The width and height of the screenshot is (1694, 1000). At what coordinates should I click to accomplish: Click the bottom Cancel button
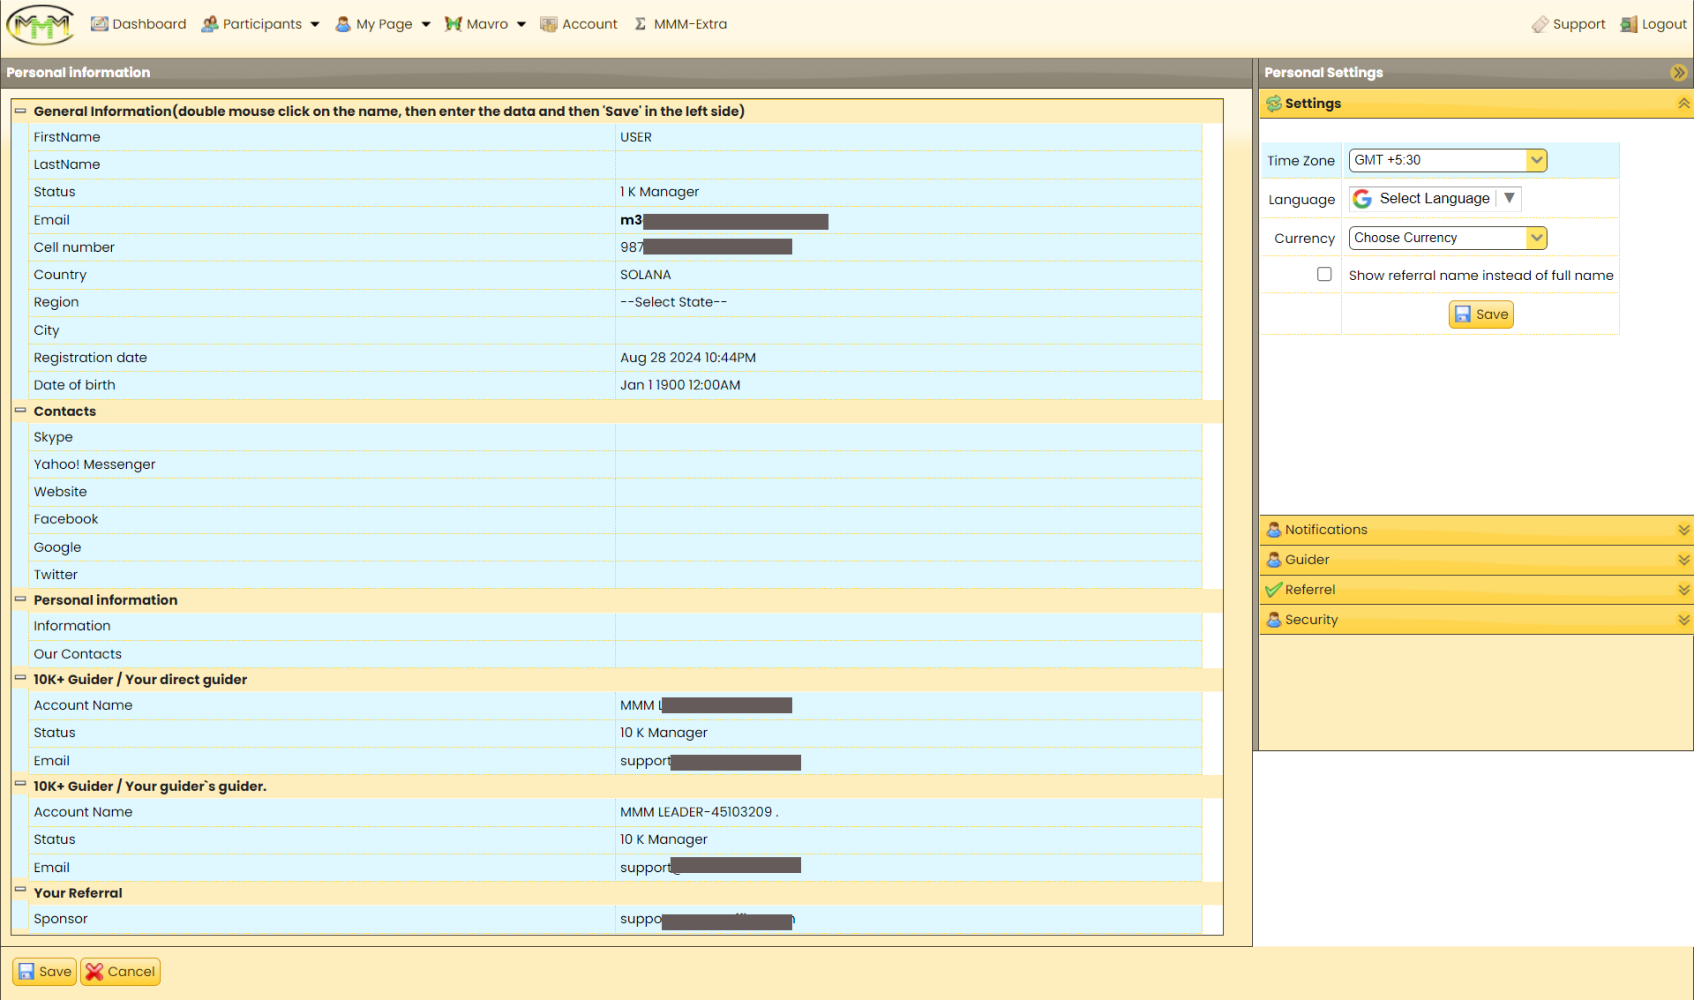120,971
